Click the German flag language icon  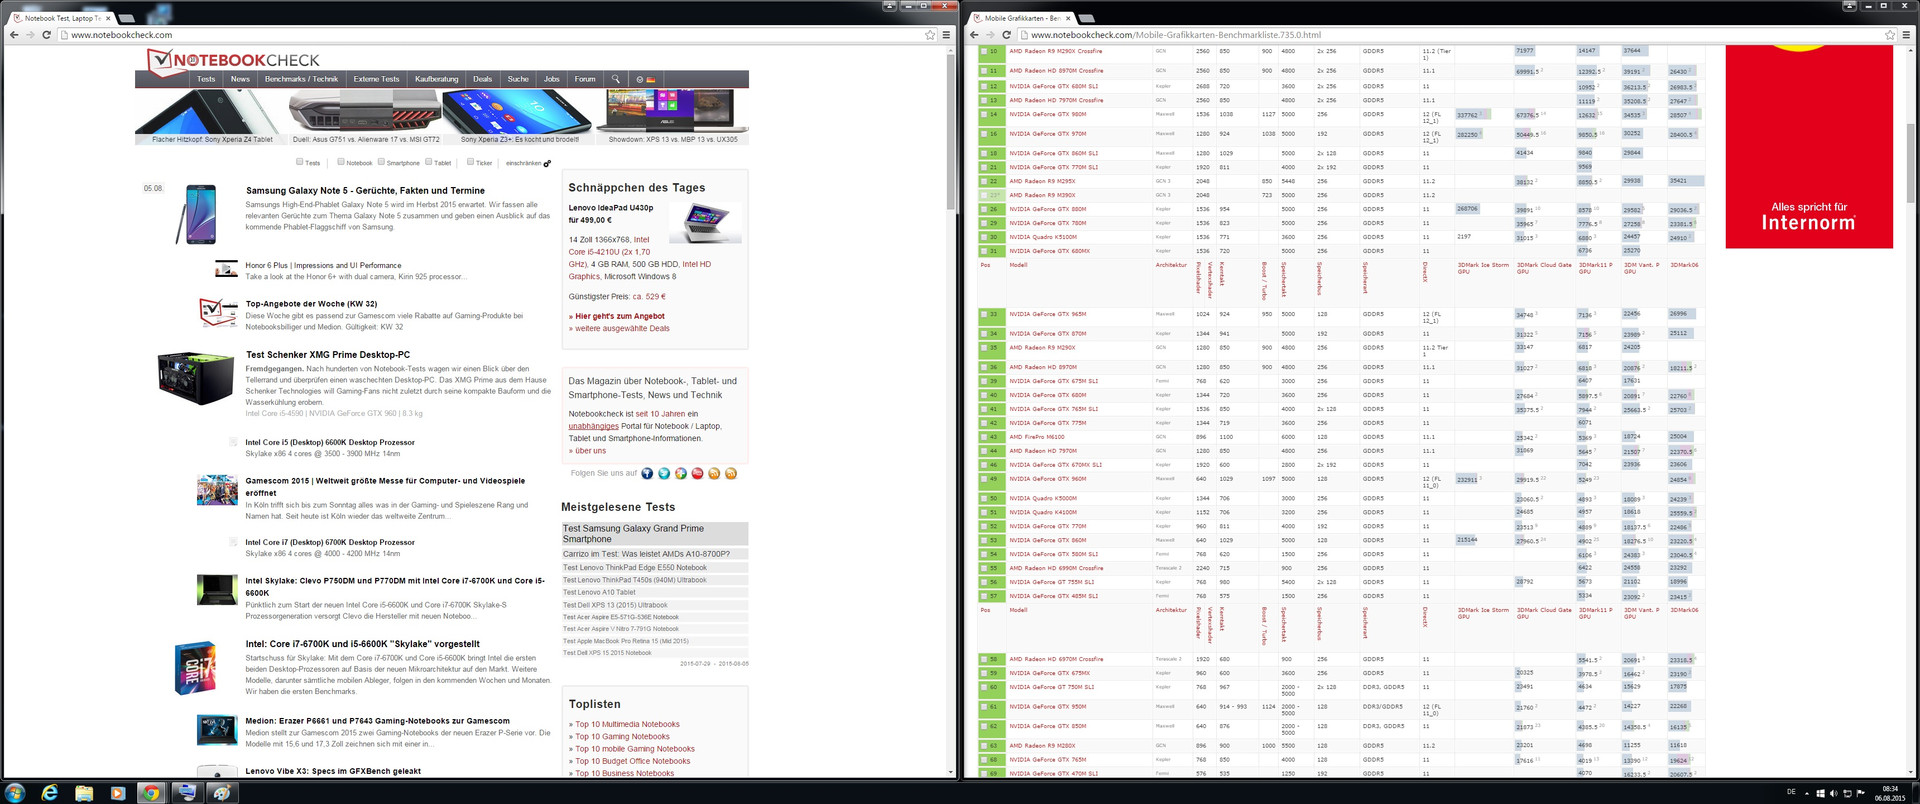(651, 79)
